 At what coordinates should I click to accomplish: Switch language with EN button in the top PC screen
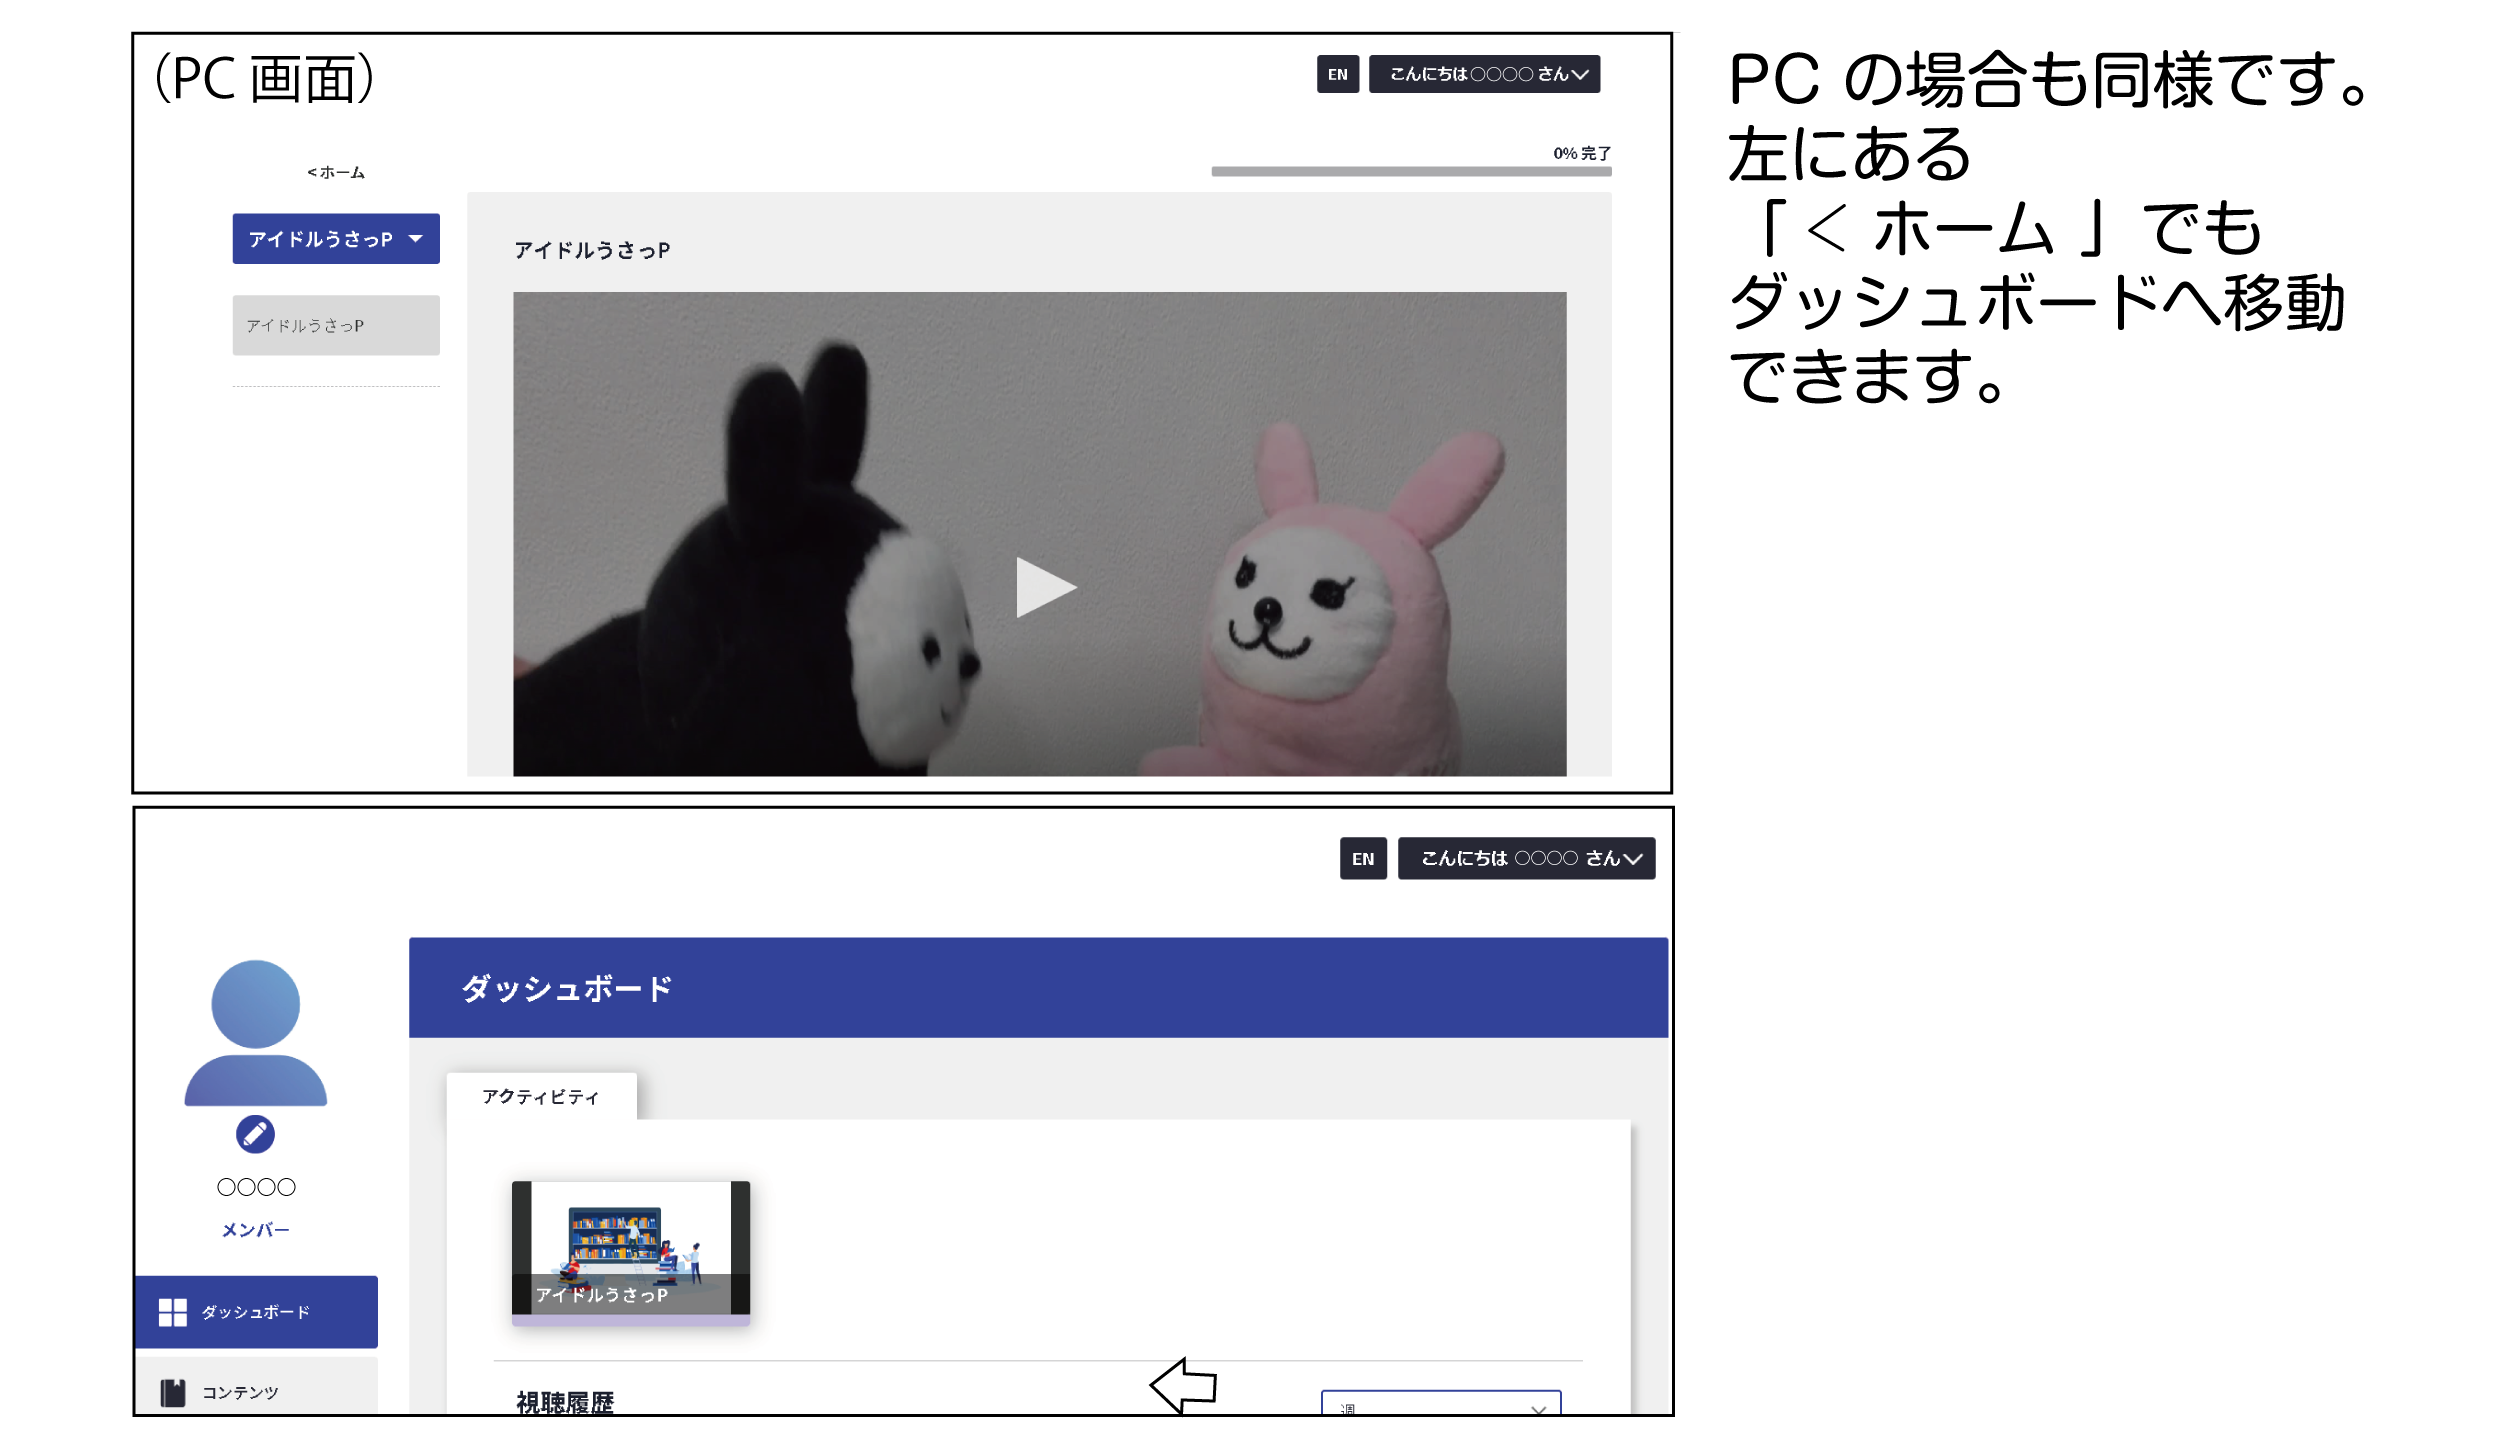(1338, 74)
